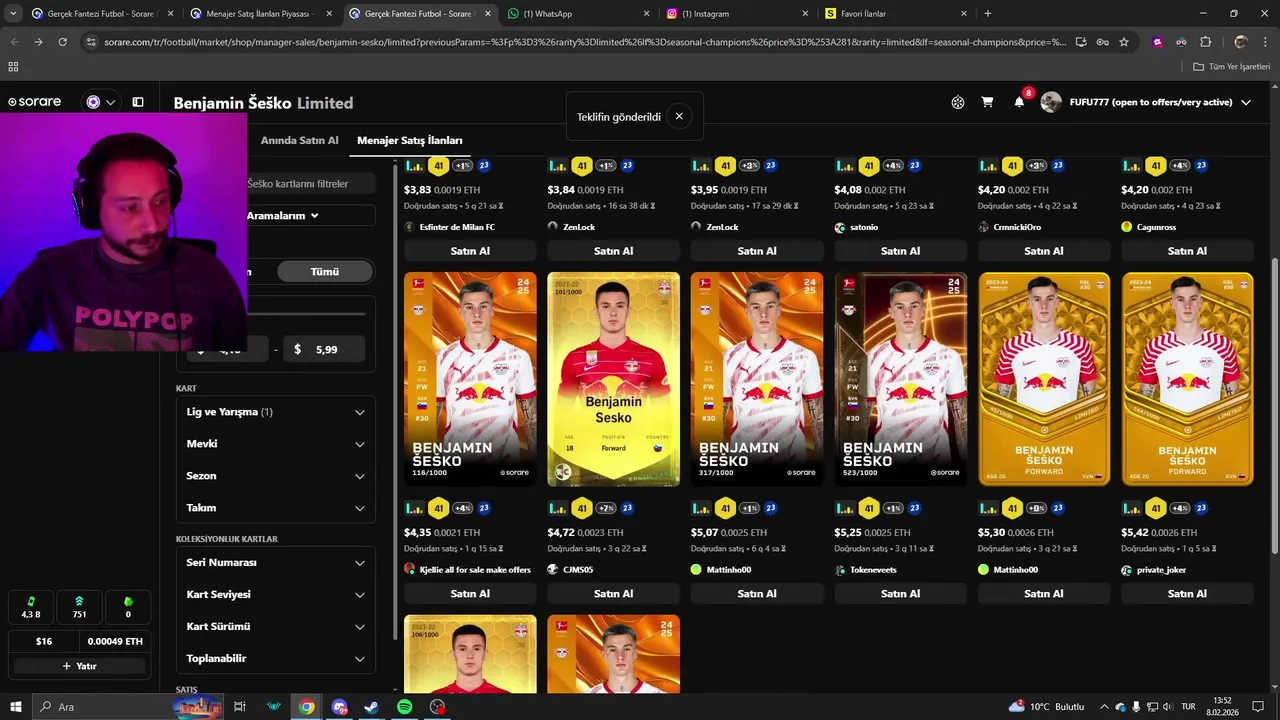The image size is (1280, 720).
Task: Expand the Kart Sürümü filter
Action: tap(276, 627)
